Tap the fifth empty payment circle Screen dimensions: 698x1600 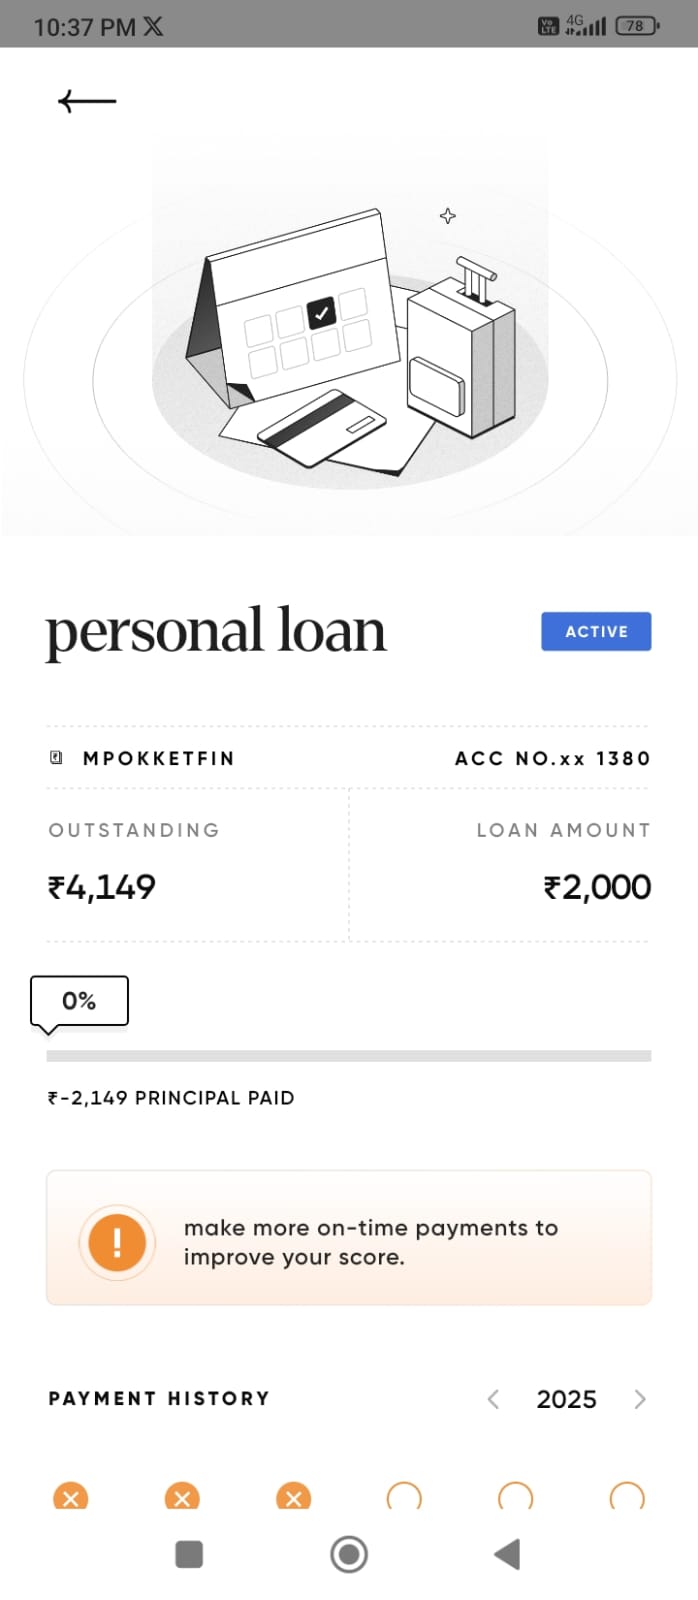pos(515,1497)
